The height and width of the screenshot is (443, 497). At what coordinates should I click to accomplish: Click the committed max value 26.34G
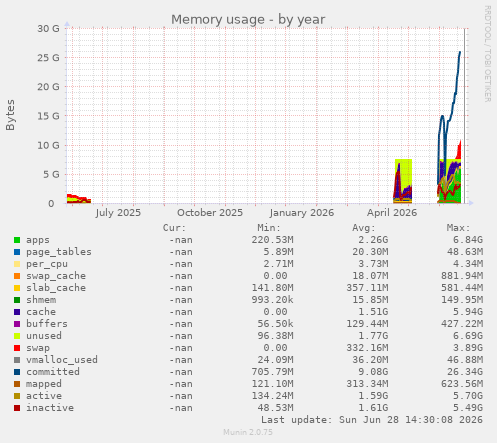pos(464,372)
